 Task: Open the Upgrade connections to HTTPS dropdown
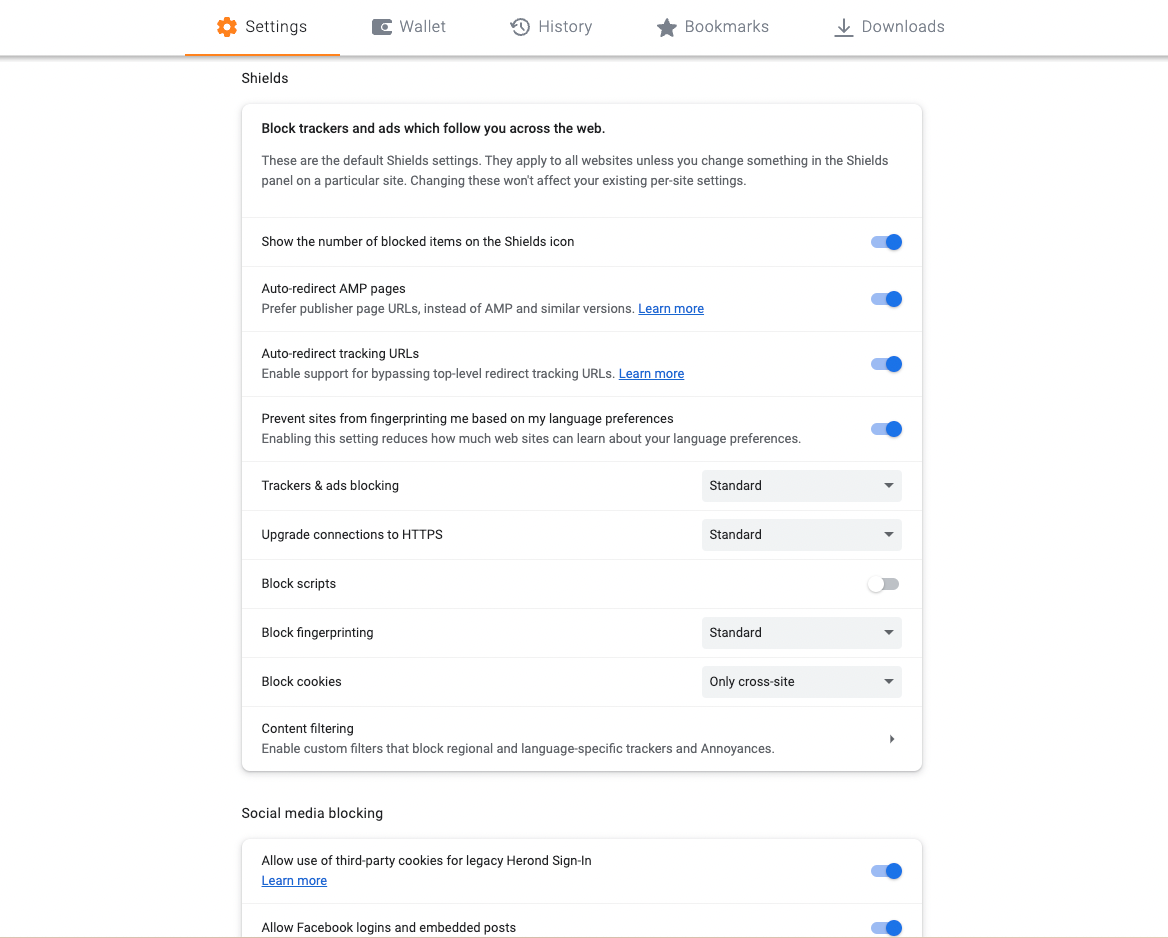801,534
